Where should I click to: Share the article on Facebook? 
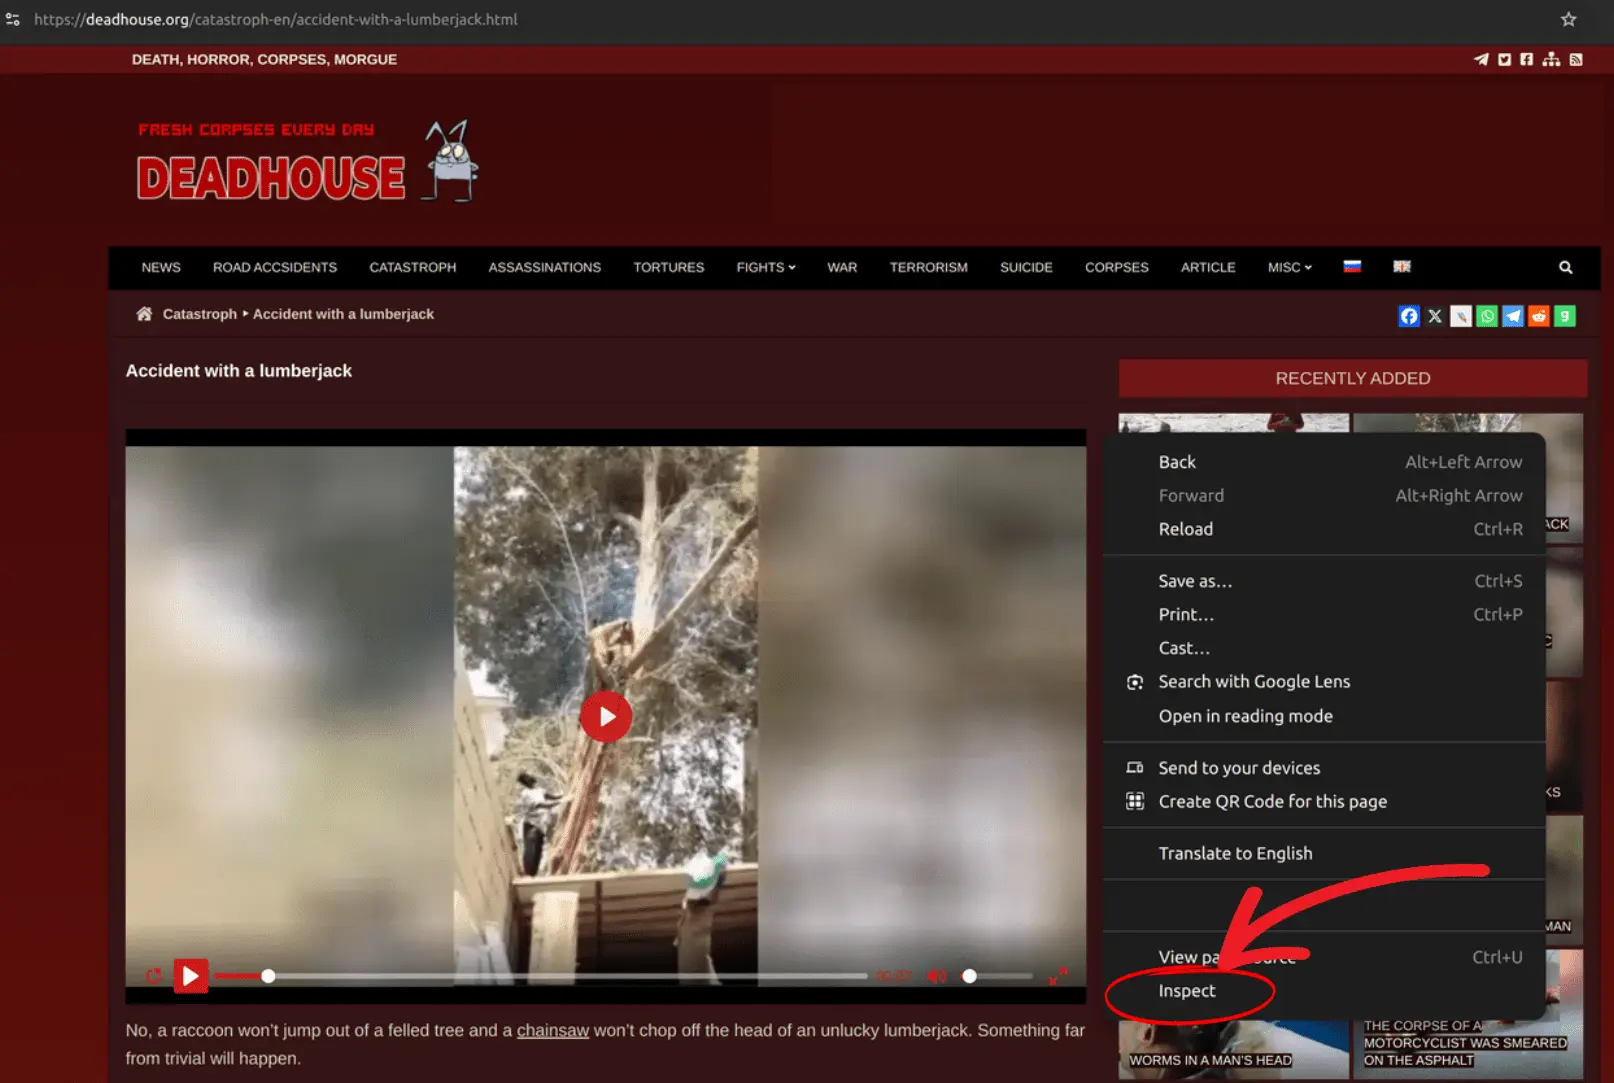pos(1409,316)
